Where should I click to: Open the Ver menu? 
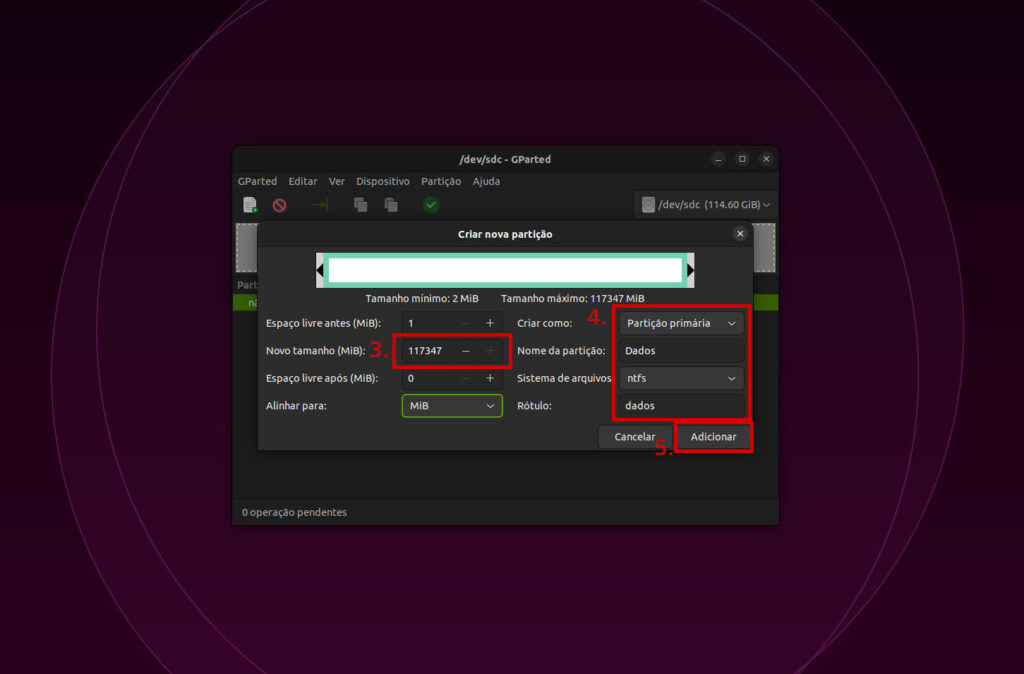pos(336,181)
